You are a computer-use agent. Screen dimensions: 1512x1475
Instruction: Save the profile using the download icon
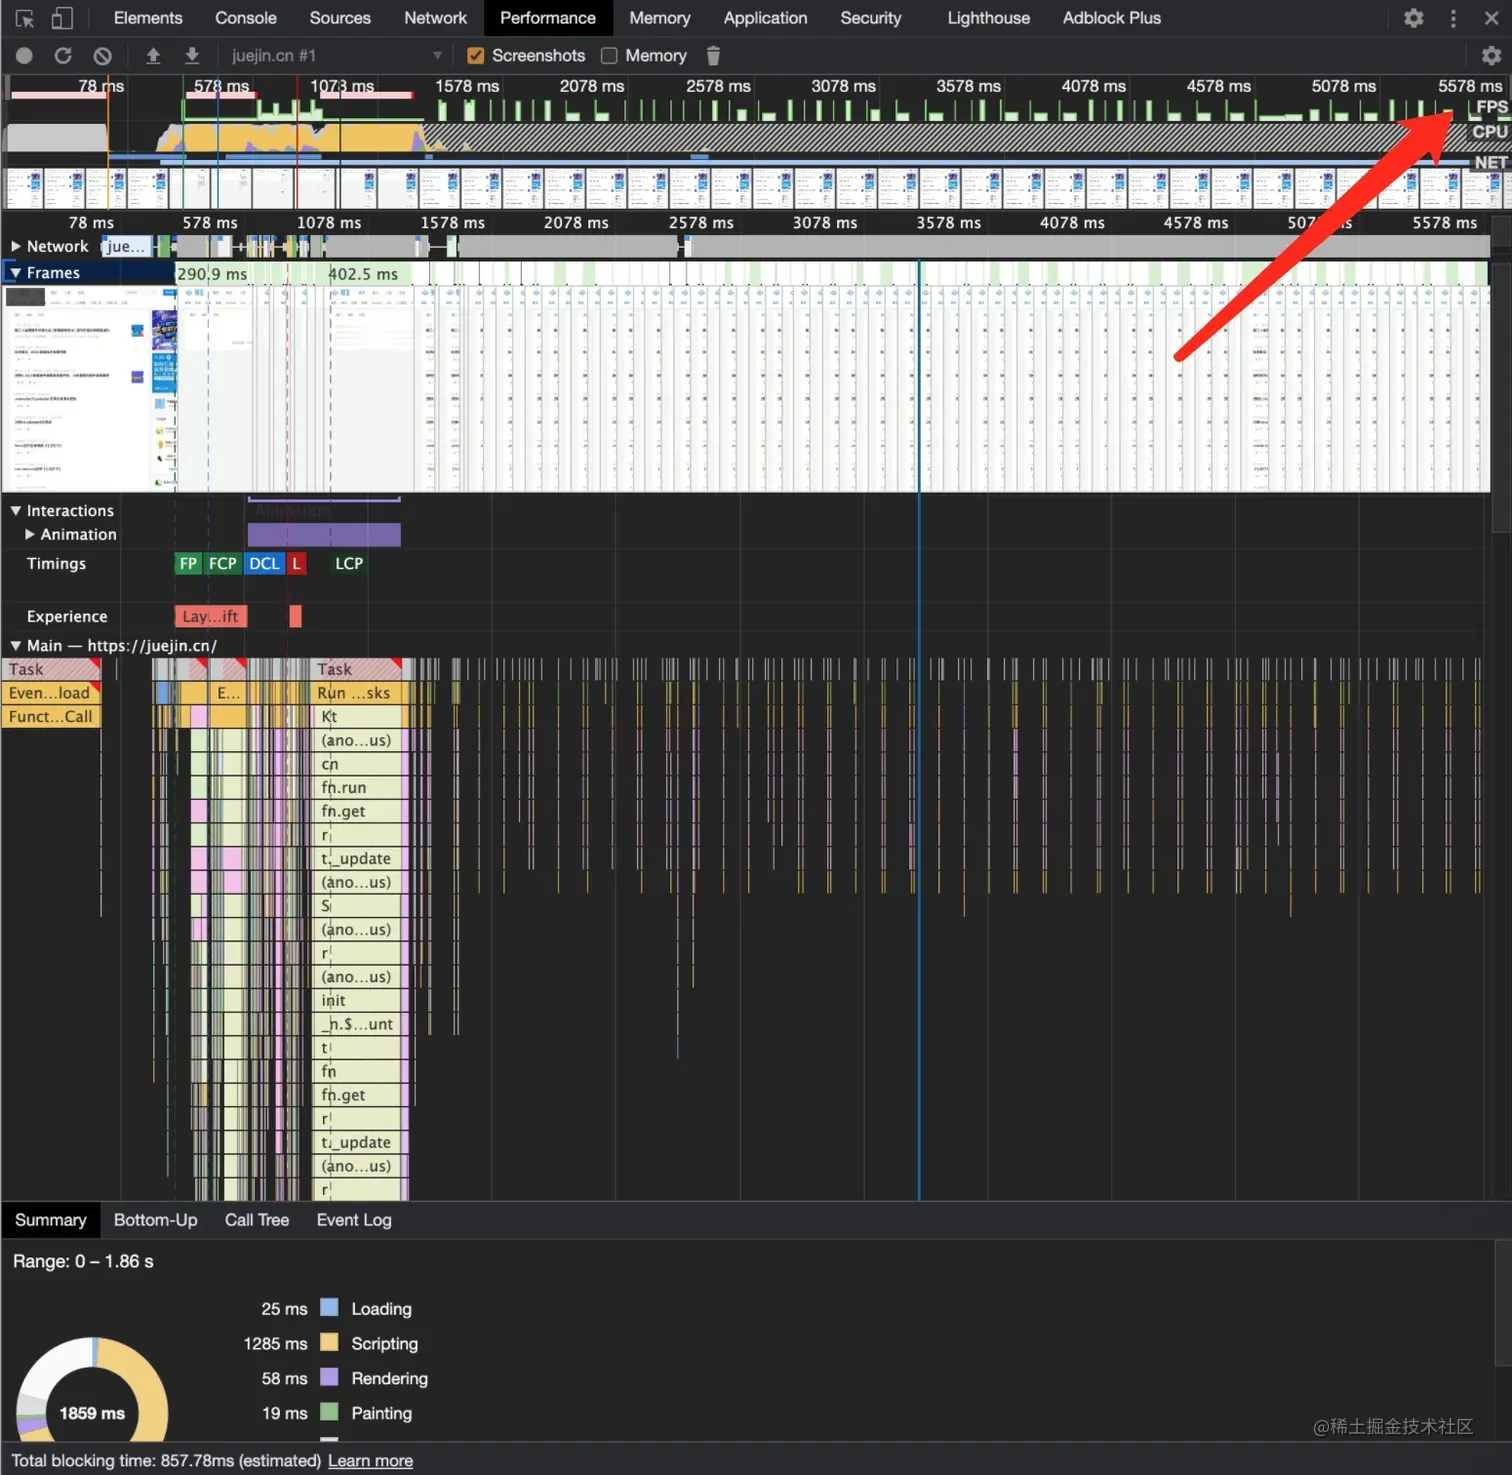coord(192,56)
